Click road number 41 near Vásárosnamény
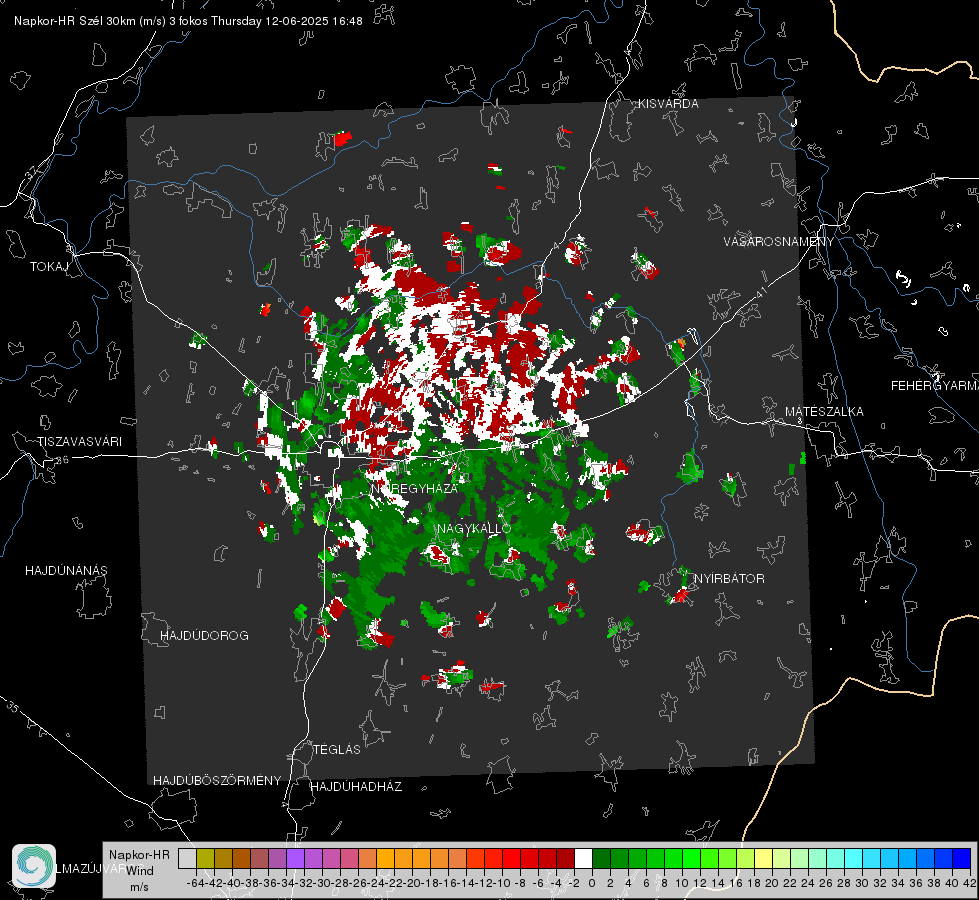Image resolution: width=979 pixels, height=900 pixels. [x=760, y=292]
